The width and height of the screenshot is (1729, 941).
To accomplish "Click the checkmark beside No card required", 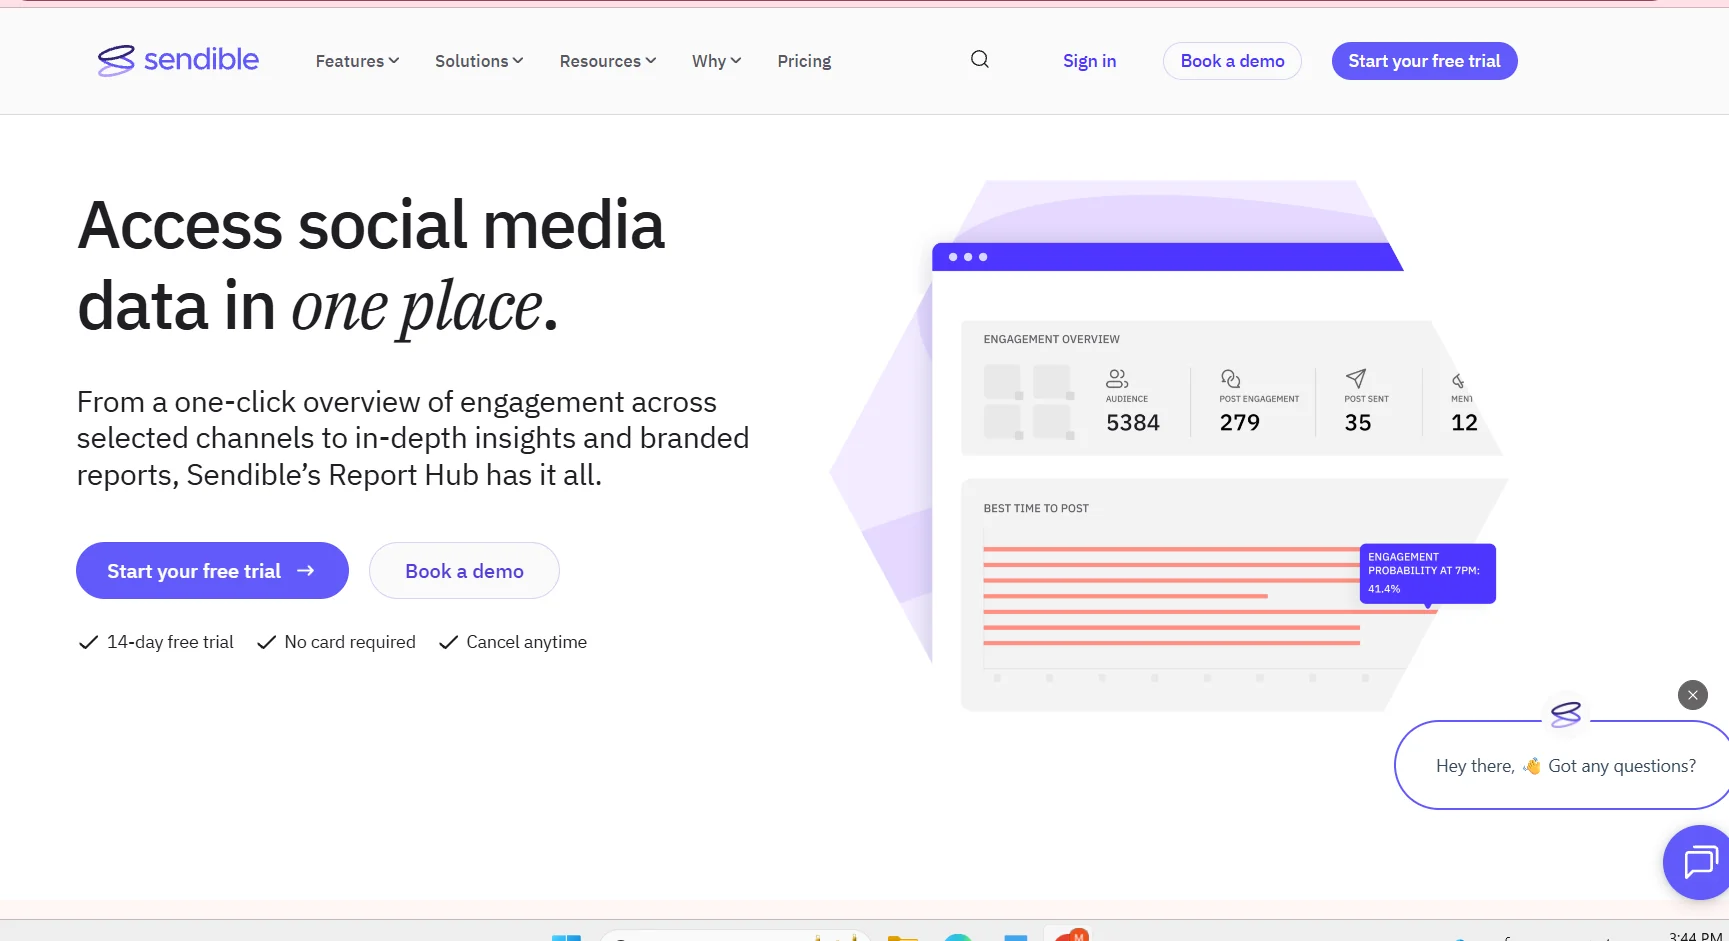I will [x=265, y=642].
